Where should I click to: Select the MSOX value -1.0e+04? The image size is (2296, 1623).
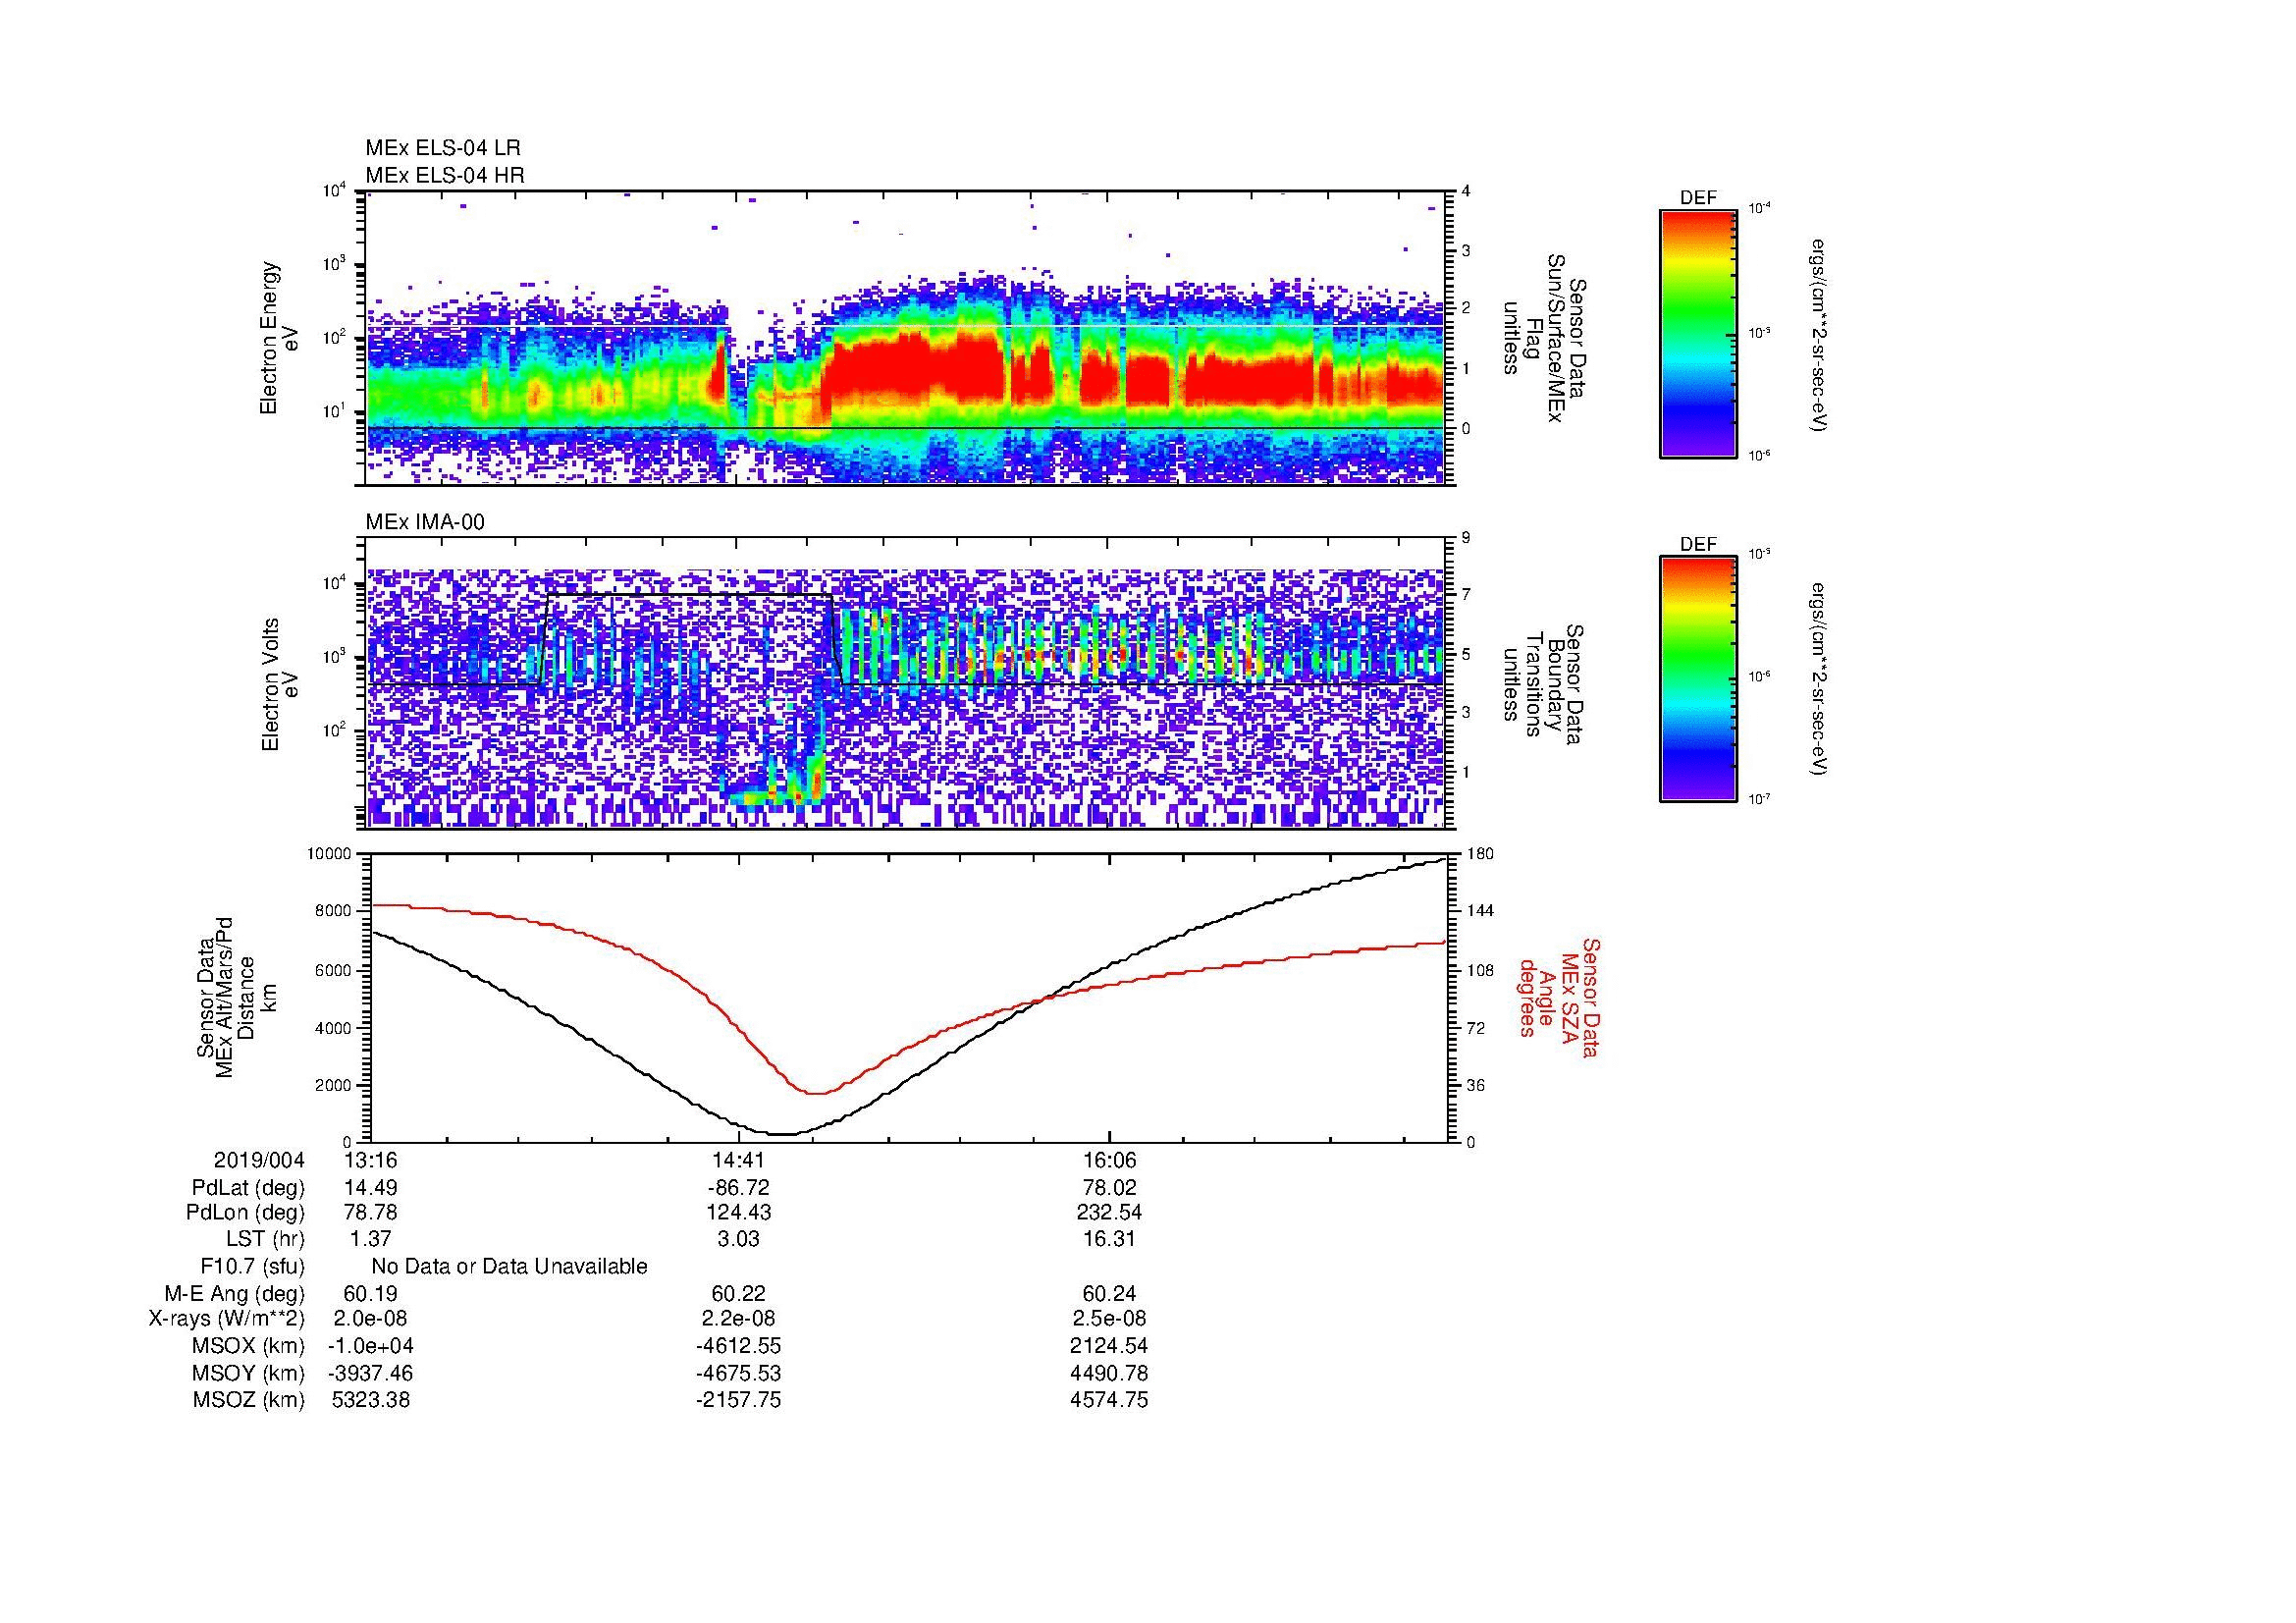(x=370, y=1346)
